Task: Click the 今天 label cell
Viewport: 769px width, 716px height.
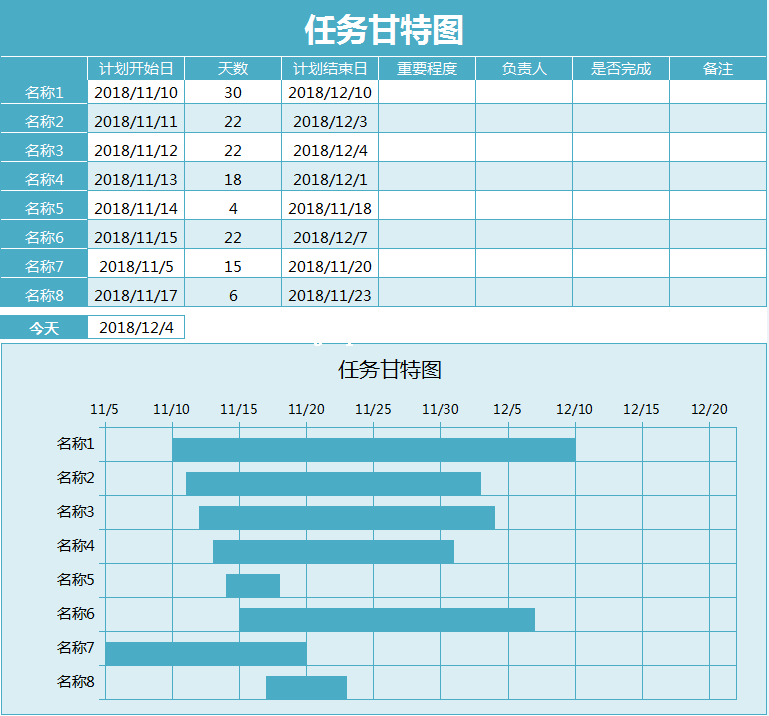Action: click(44, 328)
